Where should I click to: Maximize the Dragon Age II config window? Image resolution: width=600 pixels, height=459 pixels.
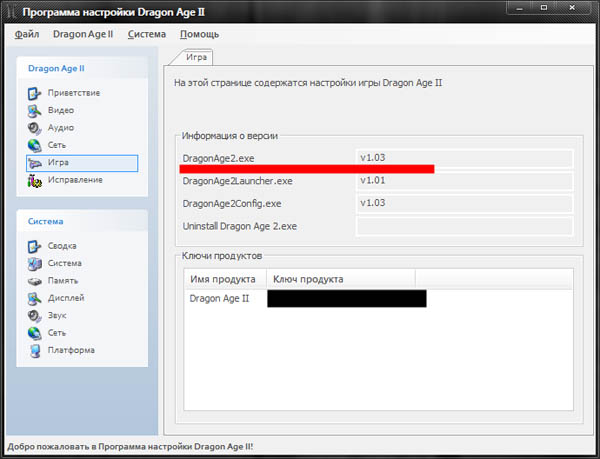544,8
